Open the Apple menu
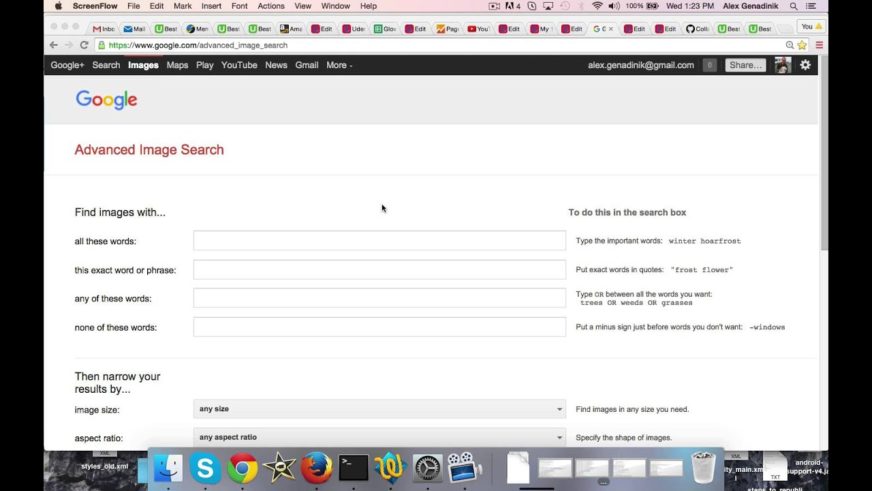Screen dimensions: 872x491 click(58, 6)
